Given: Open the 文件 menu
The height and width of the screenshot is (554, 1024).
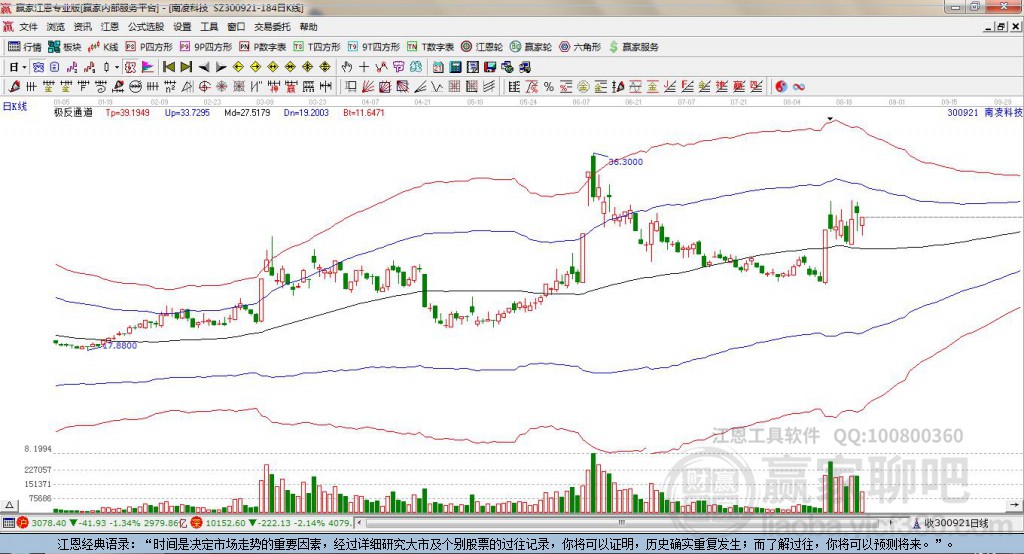Looking at the screenshot, I should tap(28, 27).
